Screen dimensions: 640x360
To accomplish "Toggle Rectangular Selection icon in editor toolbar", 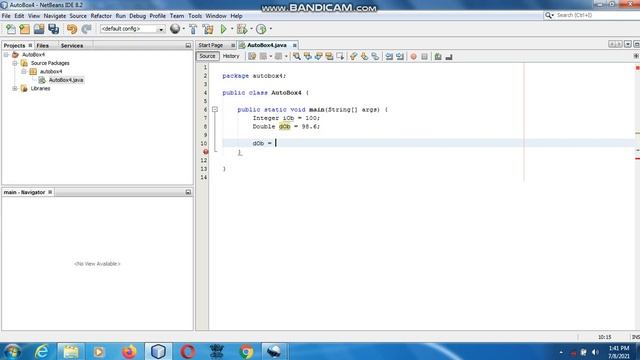I will [x=340, y=57].
